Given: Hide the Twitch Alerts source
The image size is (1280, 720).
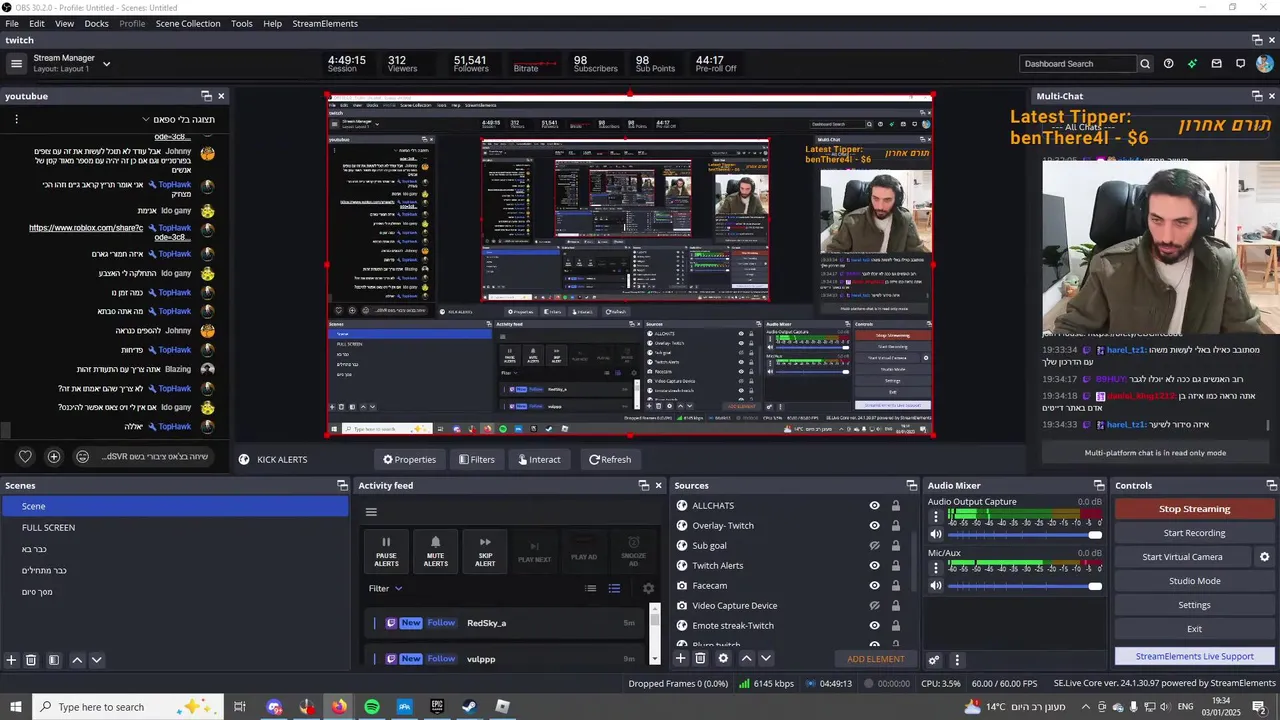Looking at the screenshot, I should coord(875,566).
